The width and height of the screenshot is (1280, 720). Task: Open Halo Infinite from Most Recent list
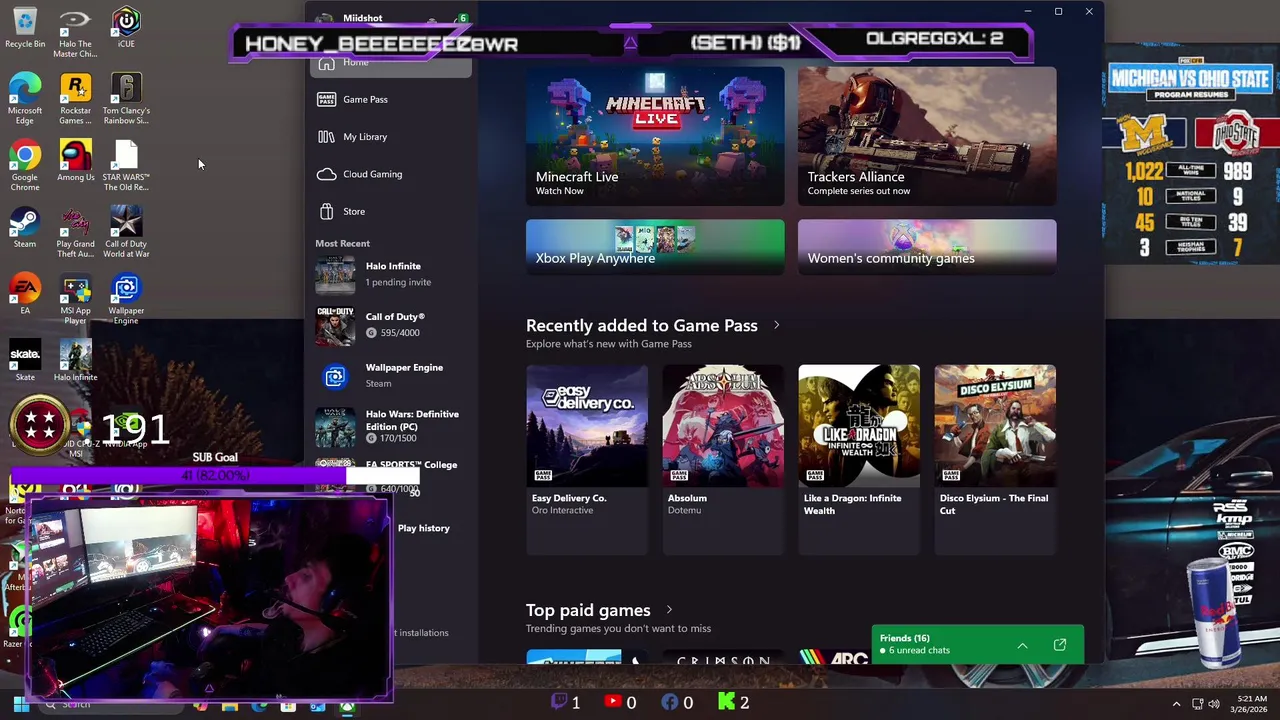[x=391, y=274]
